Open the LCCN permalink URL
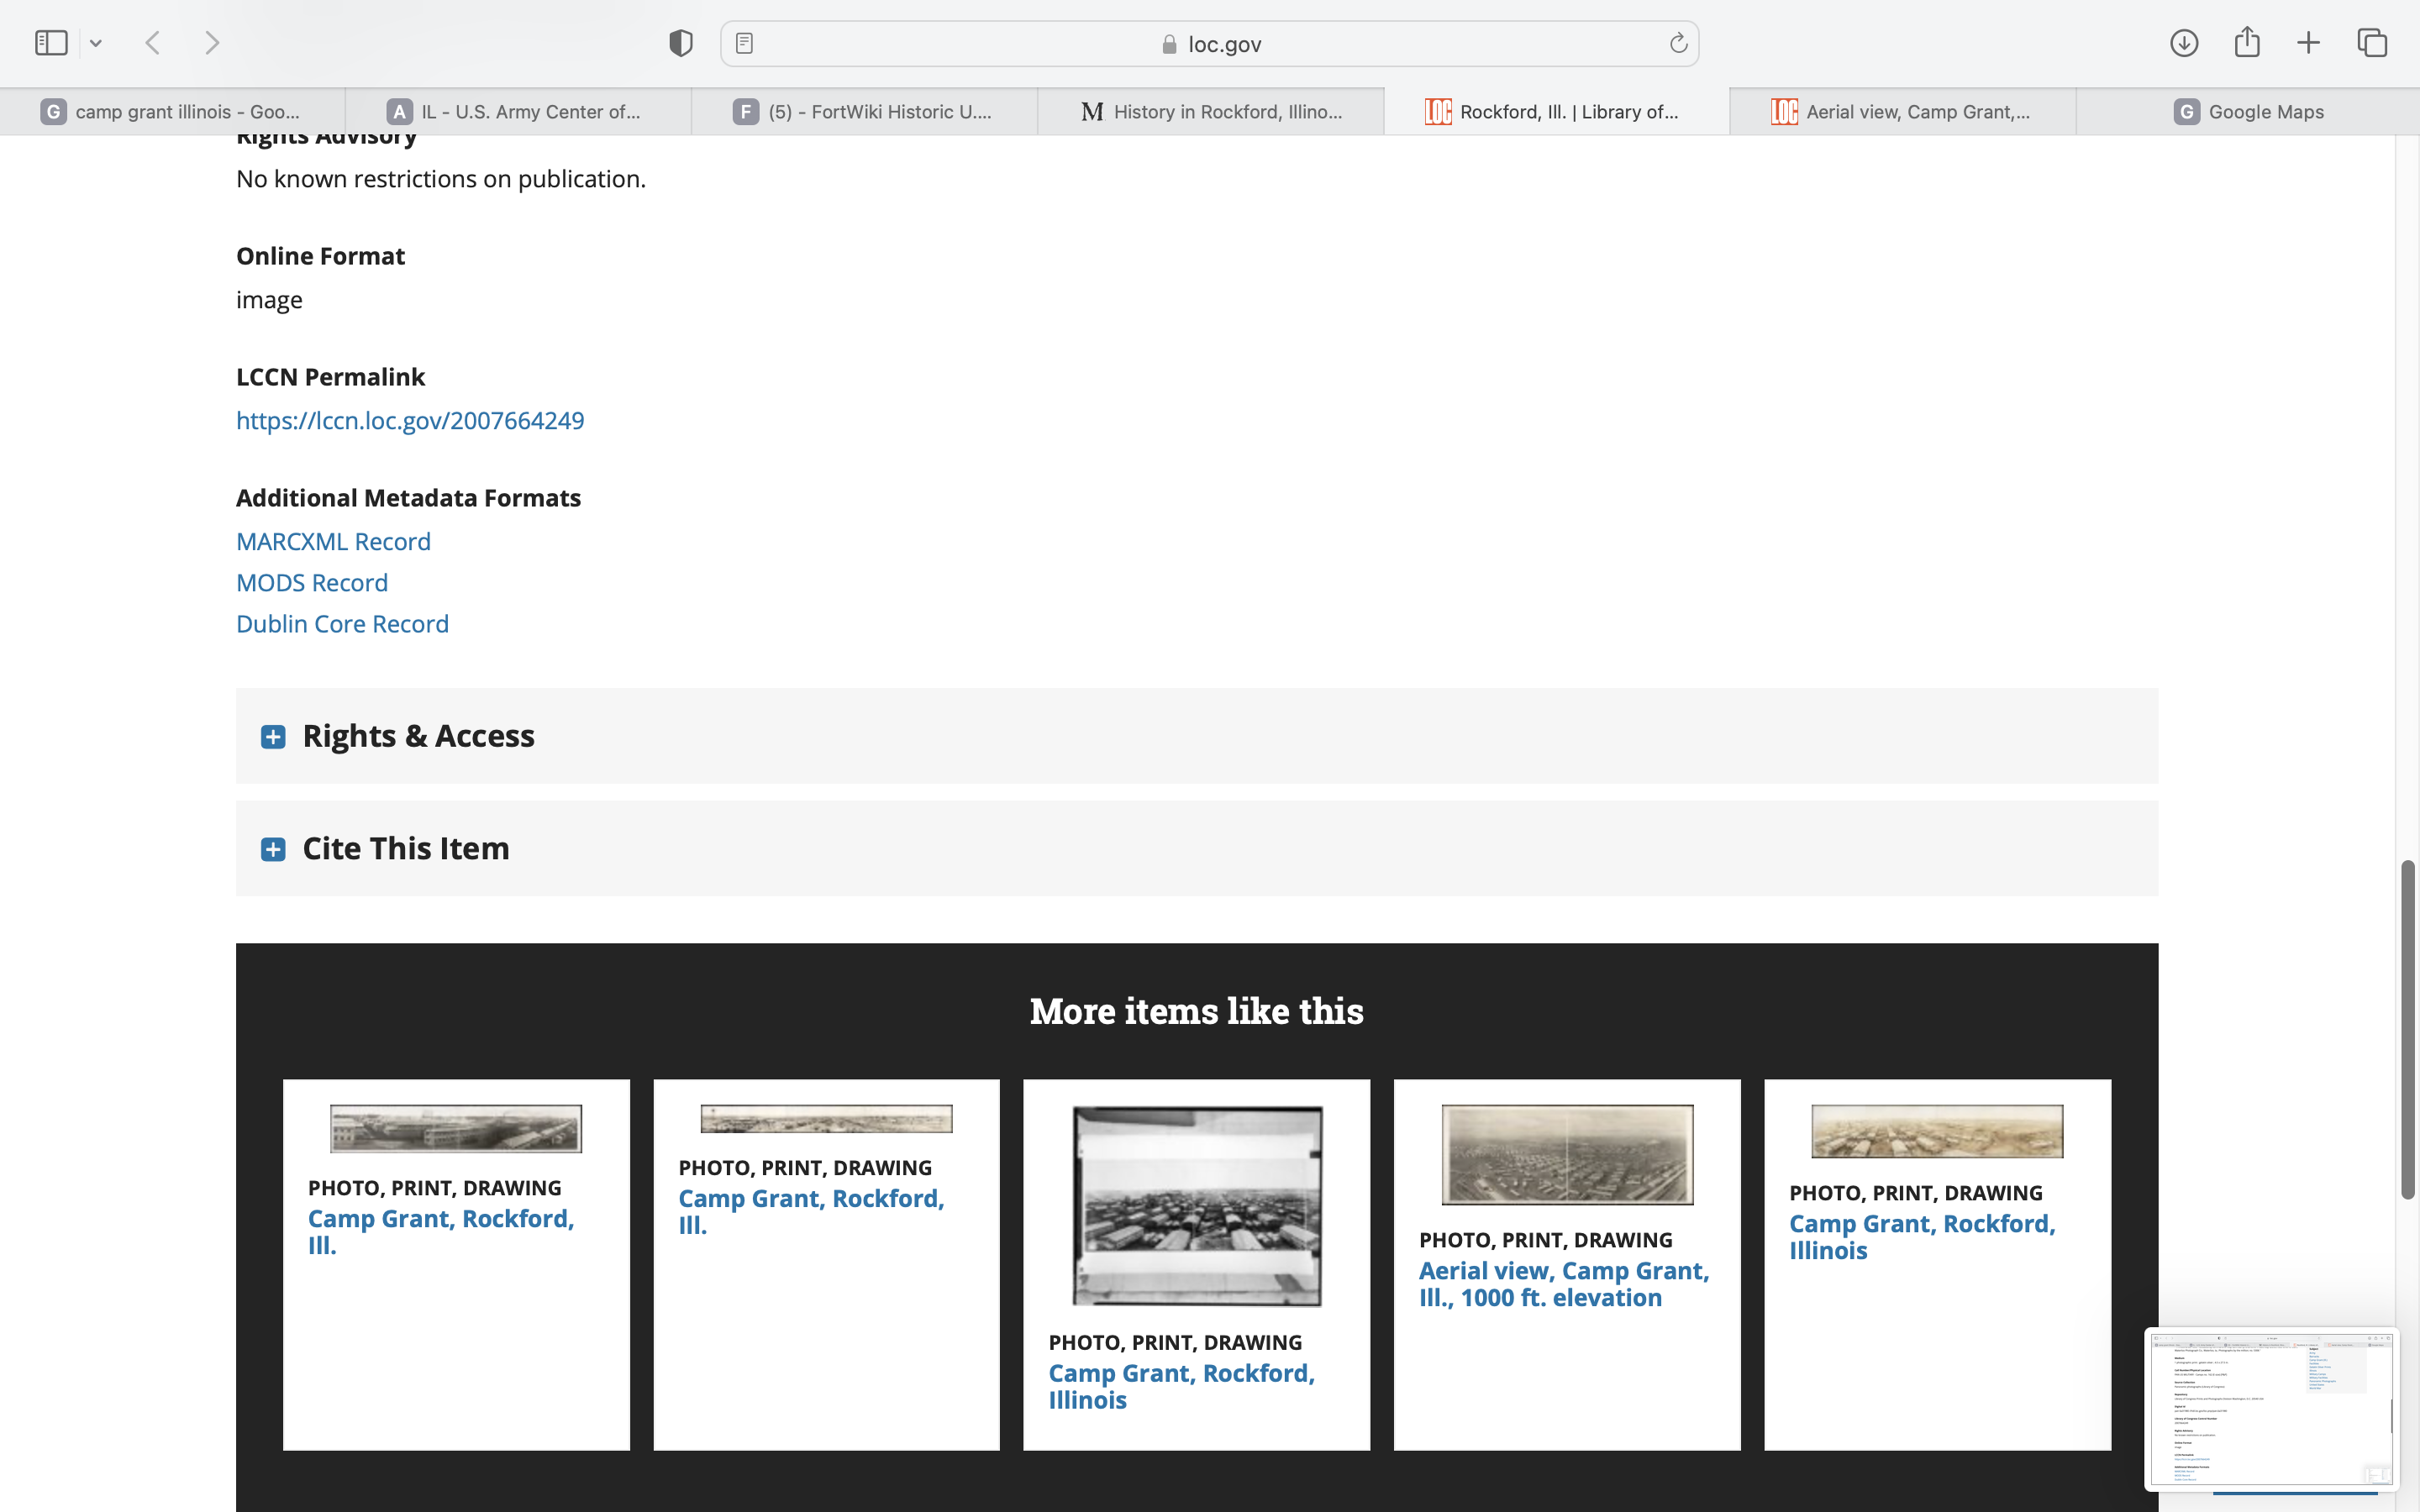The width and height of the screenshot is (2420, 1512). [x=410, y=420]
